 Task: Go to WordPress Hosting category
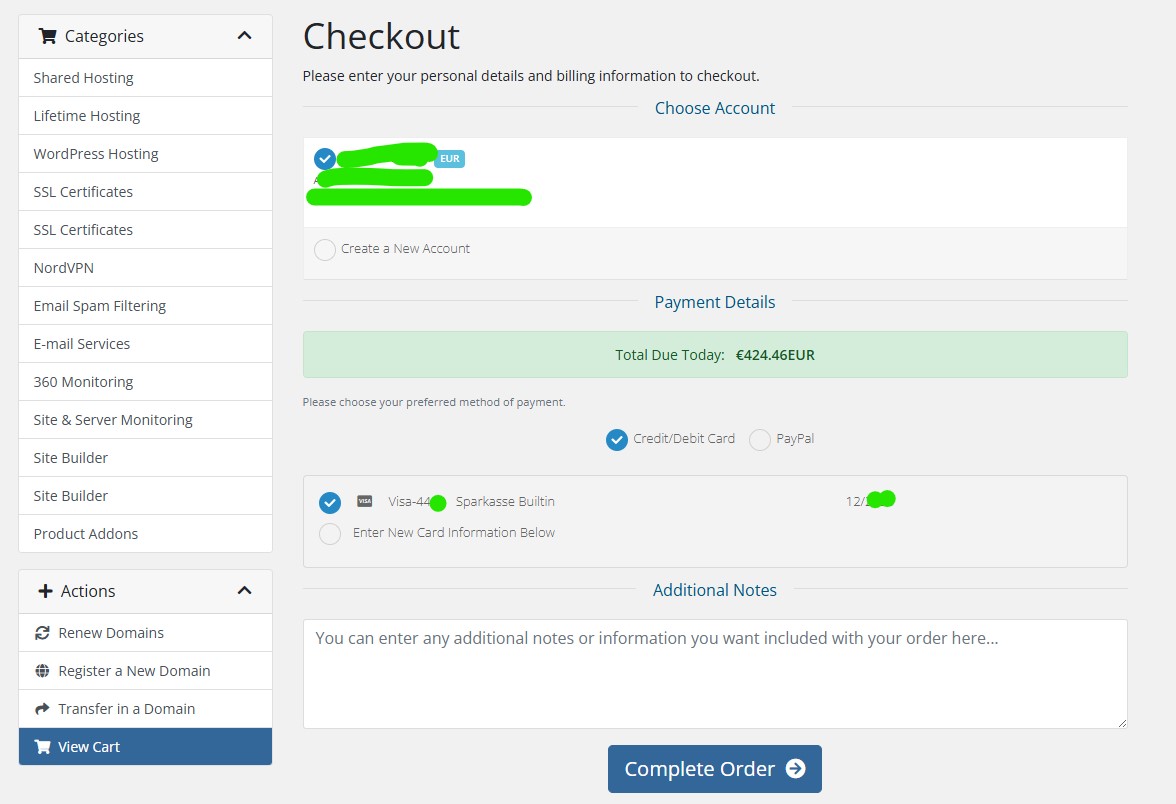pyautogui.click(x=96, y=154)
